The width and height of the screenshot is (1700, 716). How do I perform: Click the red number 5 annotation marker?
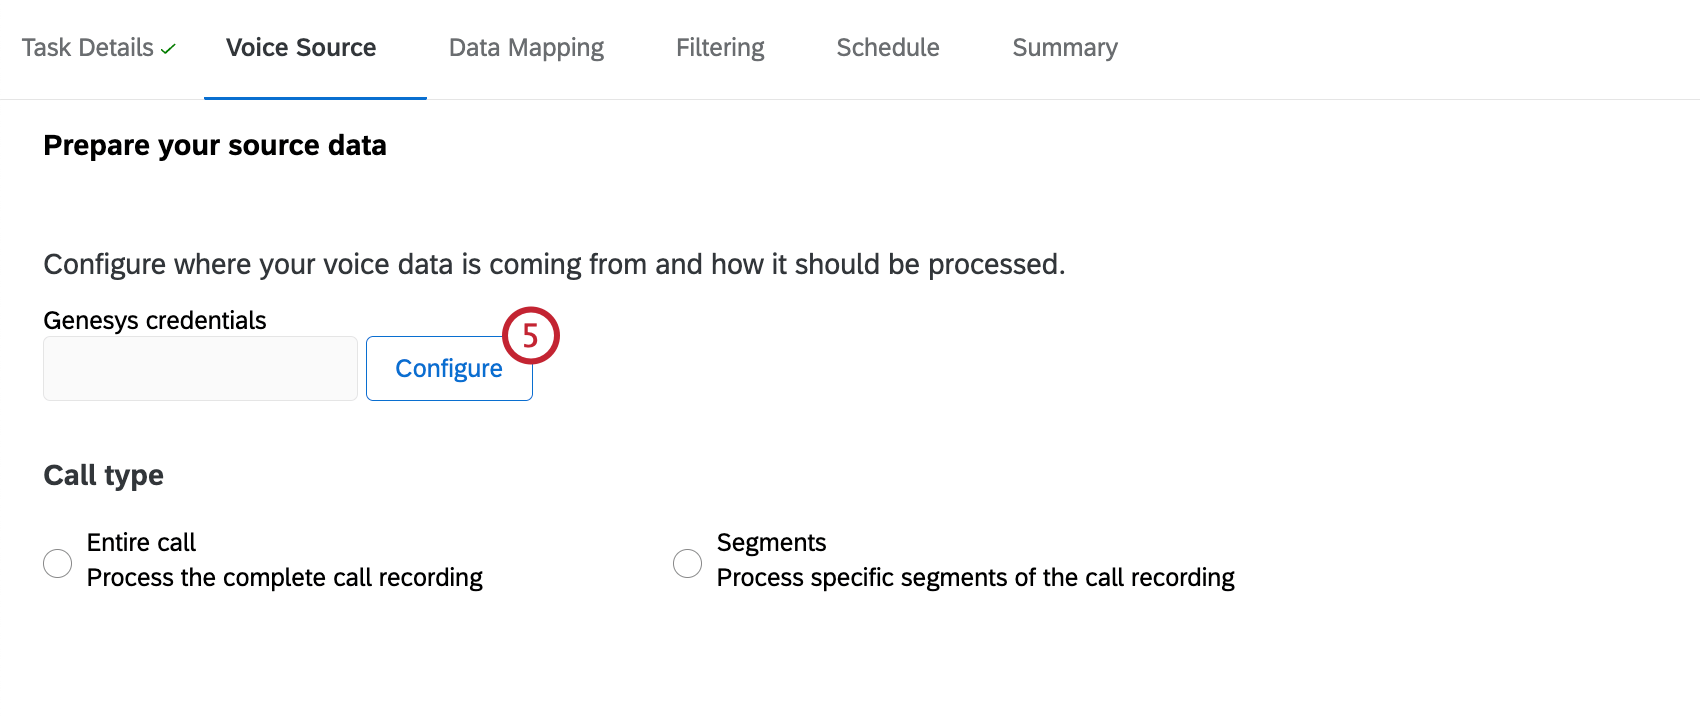(x=530, y=336)
